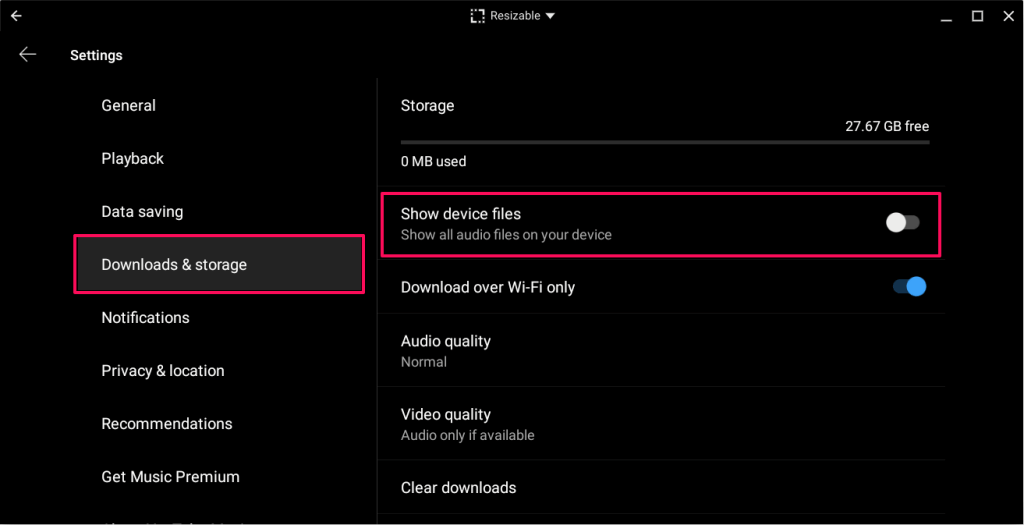Viewport: 1024px width, 525px height.
Task: Toggle Show device files switch
Action: coord(902,223)
